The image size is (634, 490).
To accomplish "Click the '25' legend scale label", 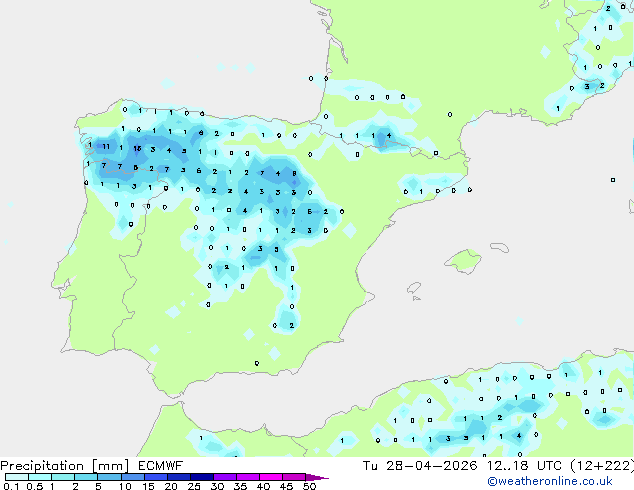I will click(194, 486).
